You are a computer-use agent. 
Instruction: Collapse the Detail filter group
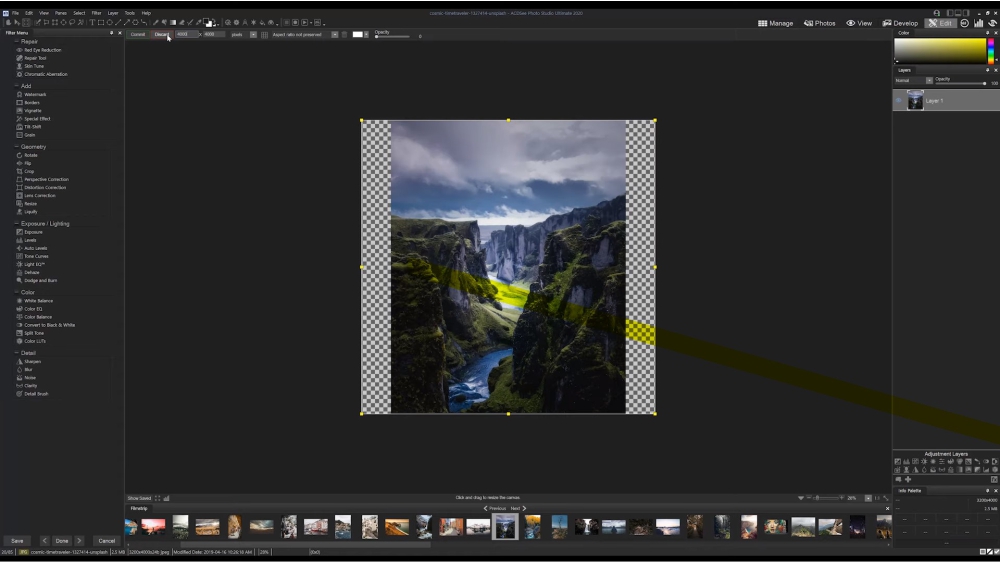point(17,353)
